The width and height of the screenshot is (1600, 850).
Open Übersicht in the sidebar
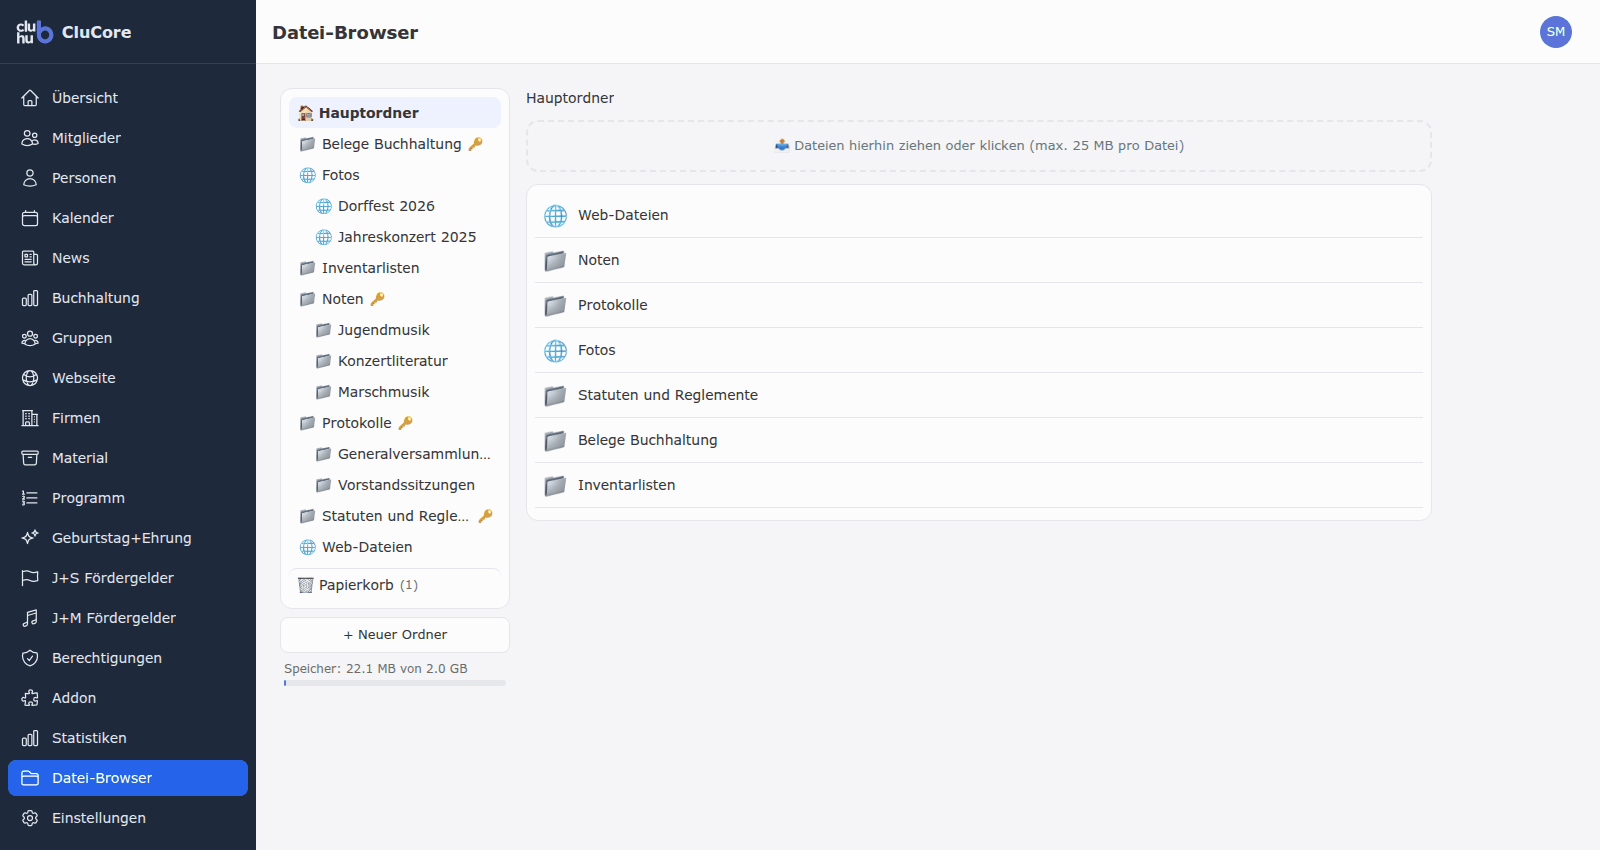click(x=128, y=98)
